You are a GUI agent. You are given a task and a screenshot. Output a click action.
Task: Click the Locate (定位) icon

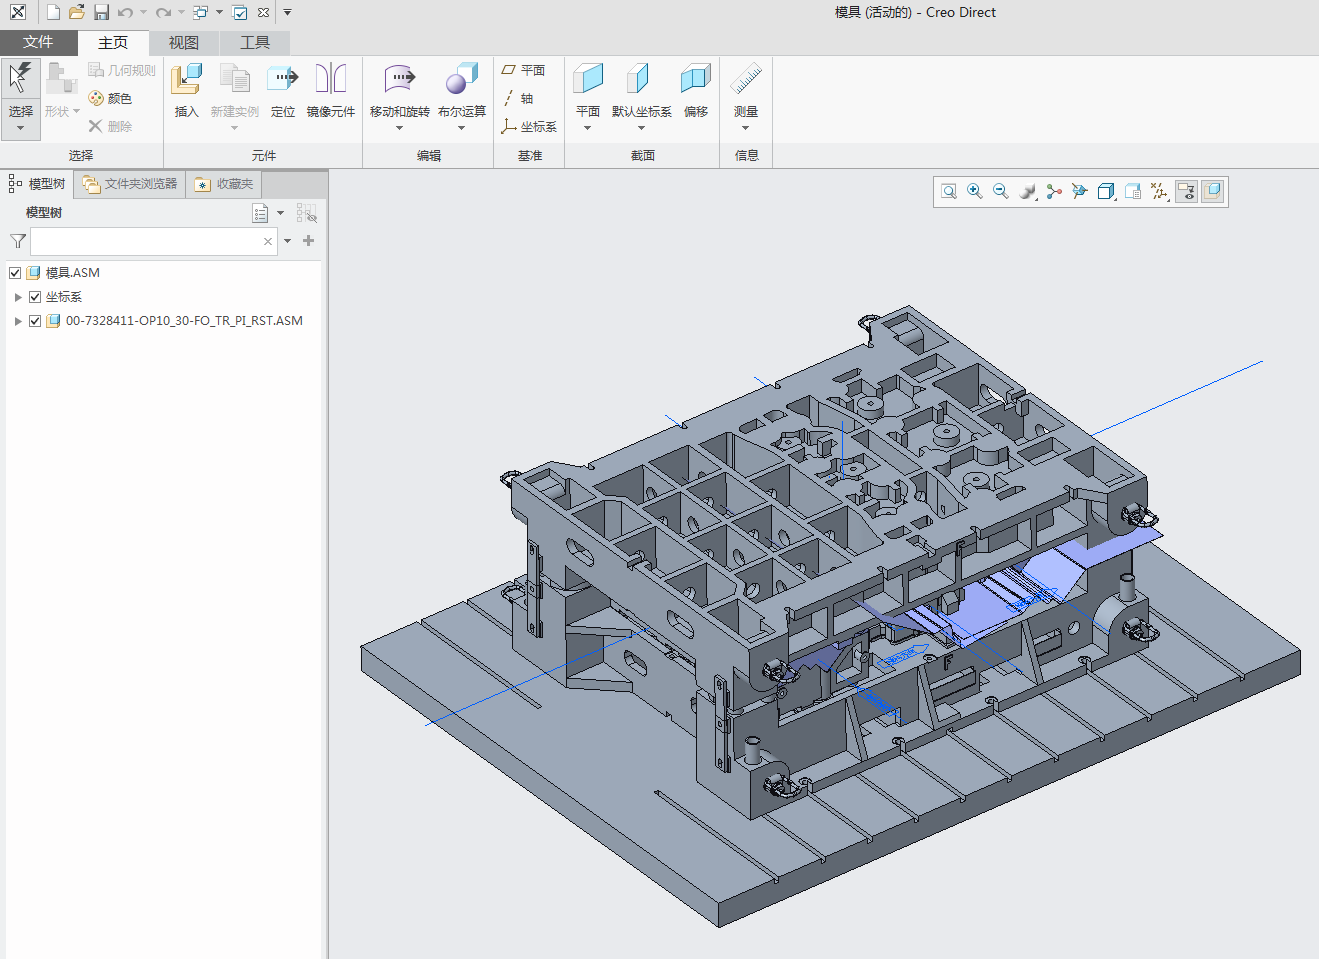click(x=283, y=90)
